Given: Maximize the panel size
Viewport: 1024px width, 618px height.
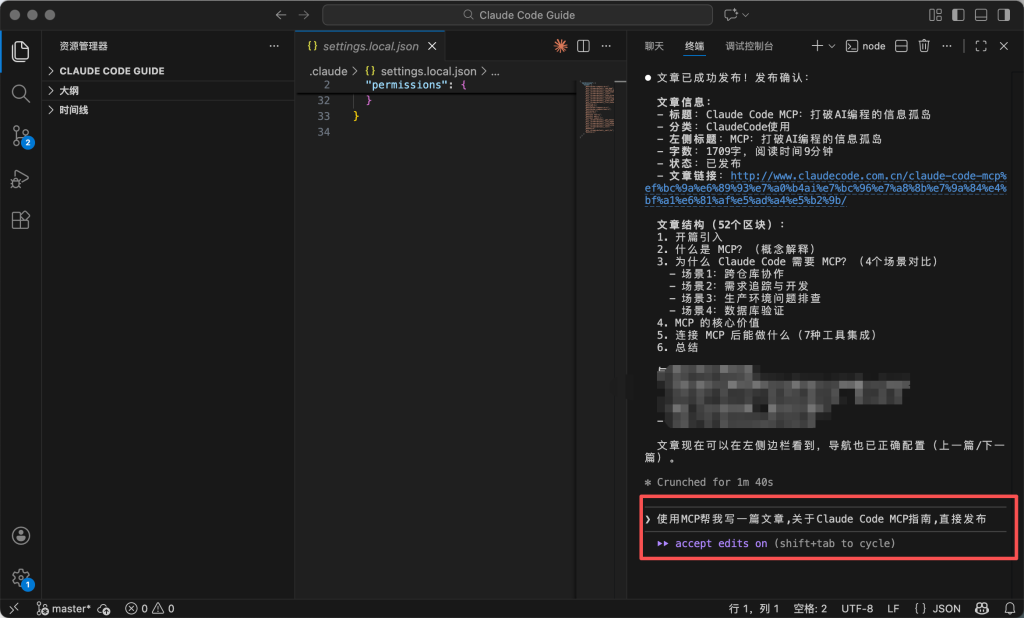Looking at the screenshot, I should pyautogui.click(x=980, y=46).
